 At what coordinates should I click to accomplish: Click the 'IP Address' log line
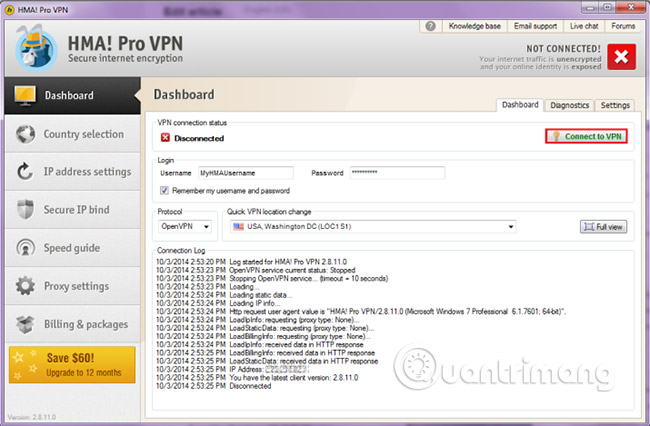tap(231, 370)
